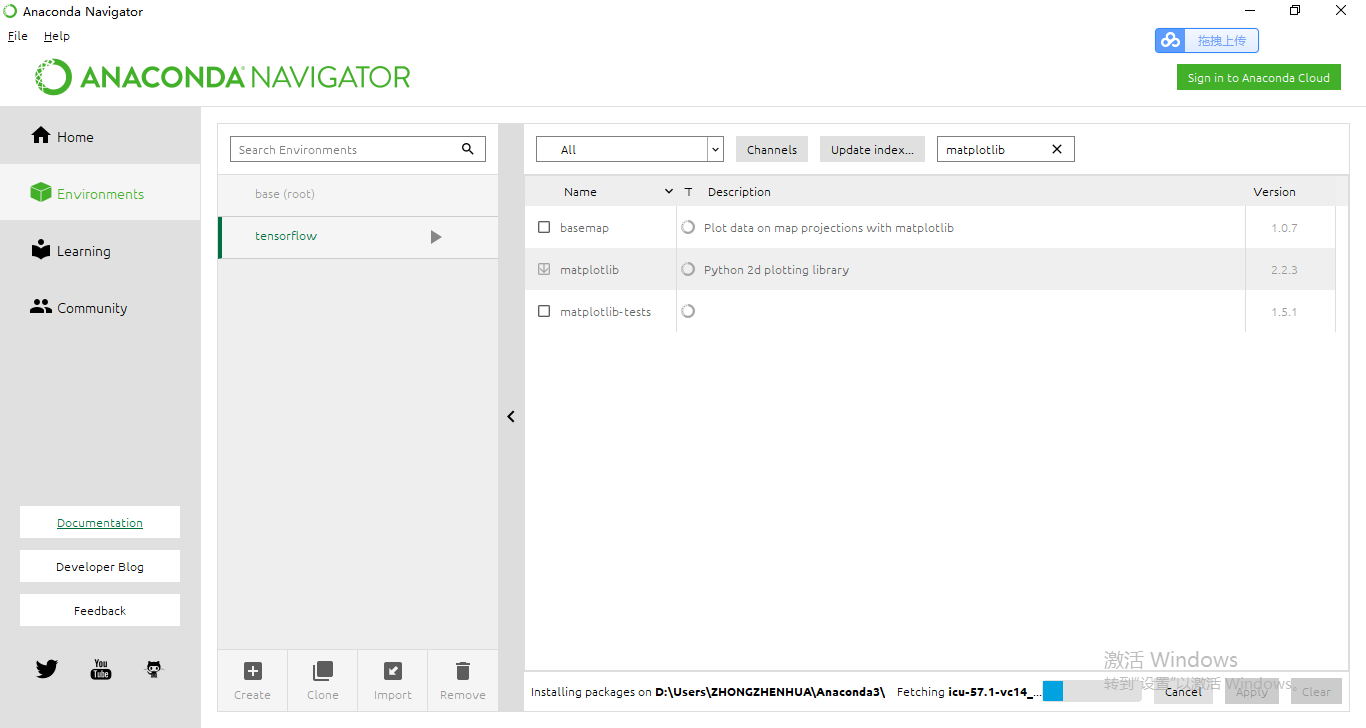Screen dimensions: 1366x728
Task: Click the Anaconda Navigator logo
Action: [223, 77]
